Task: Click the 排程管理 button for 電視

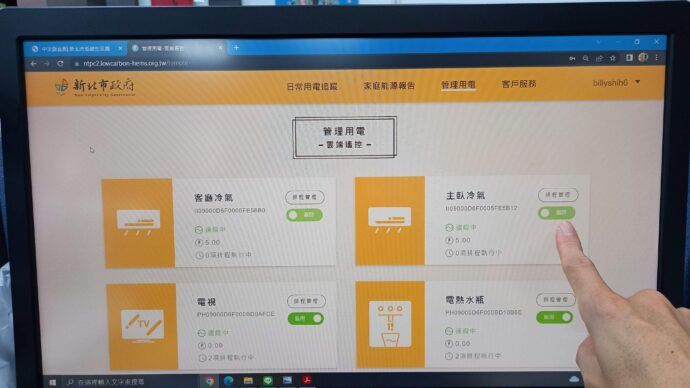Action: 306,301
